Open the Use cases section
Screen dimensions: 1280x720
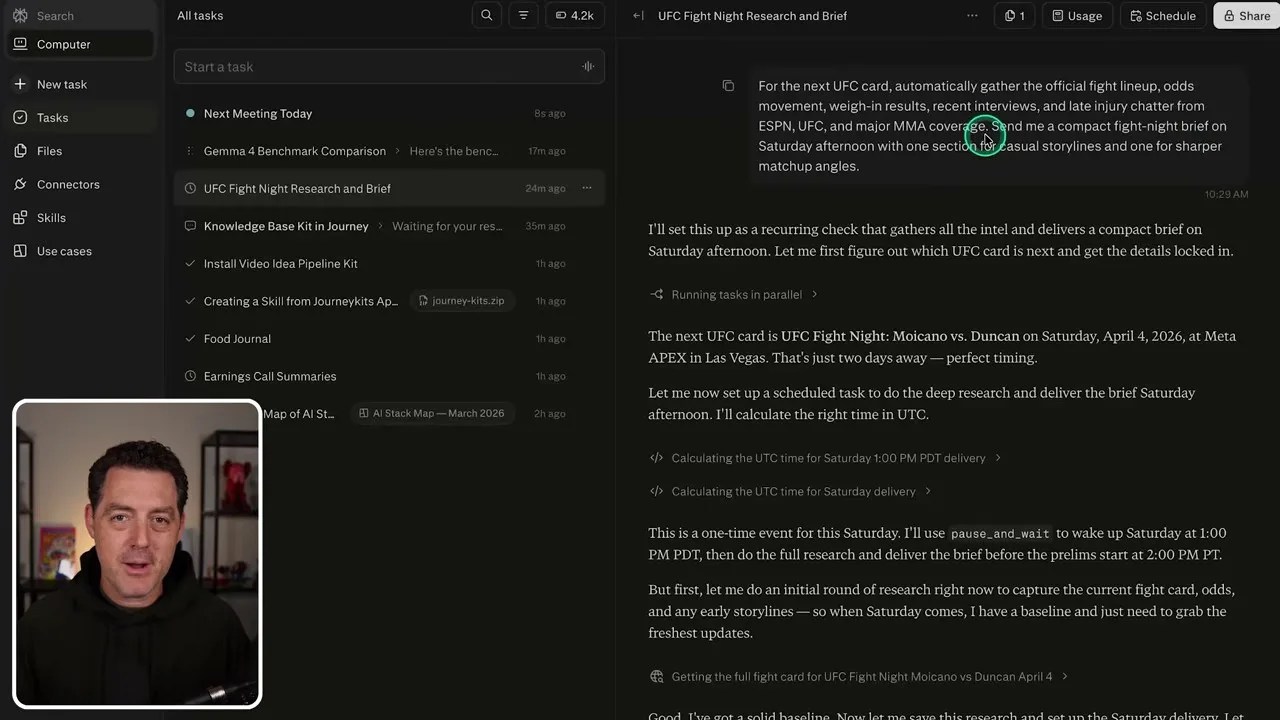pos(82,251)
